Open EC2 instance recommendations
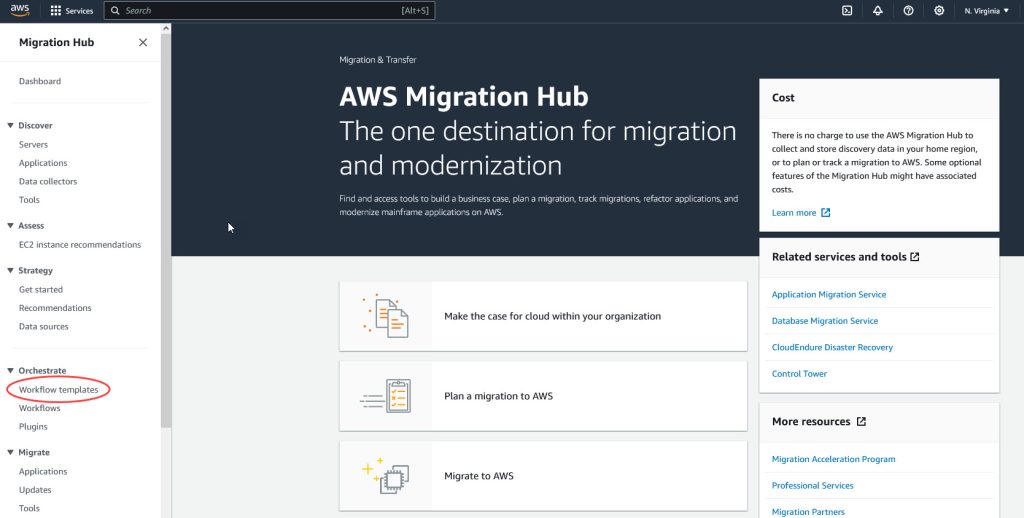Image resolution: width=1024 pixels, height=518 pixels. [80, 244]
